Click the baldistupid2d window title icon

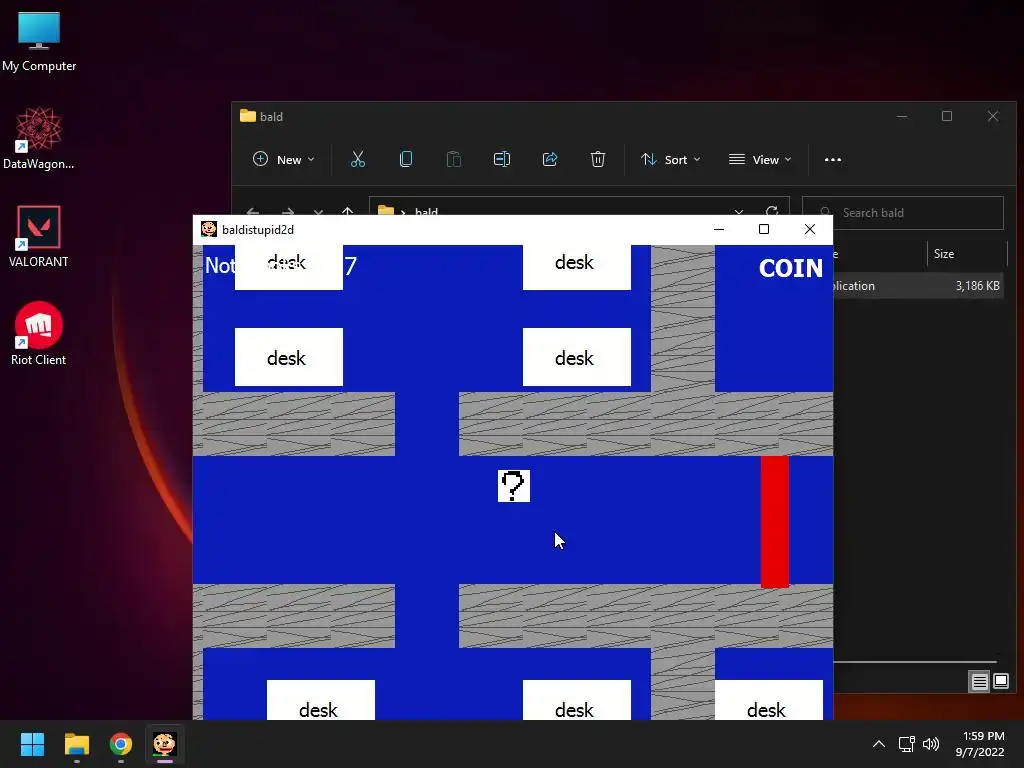click(x=209, y=229)
